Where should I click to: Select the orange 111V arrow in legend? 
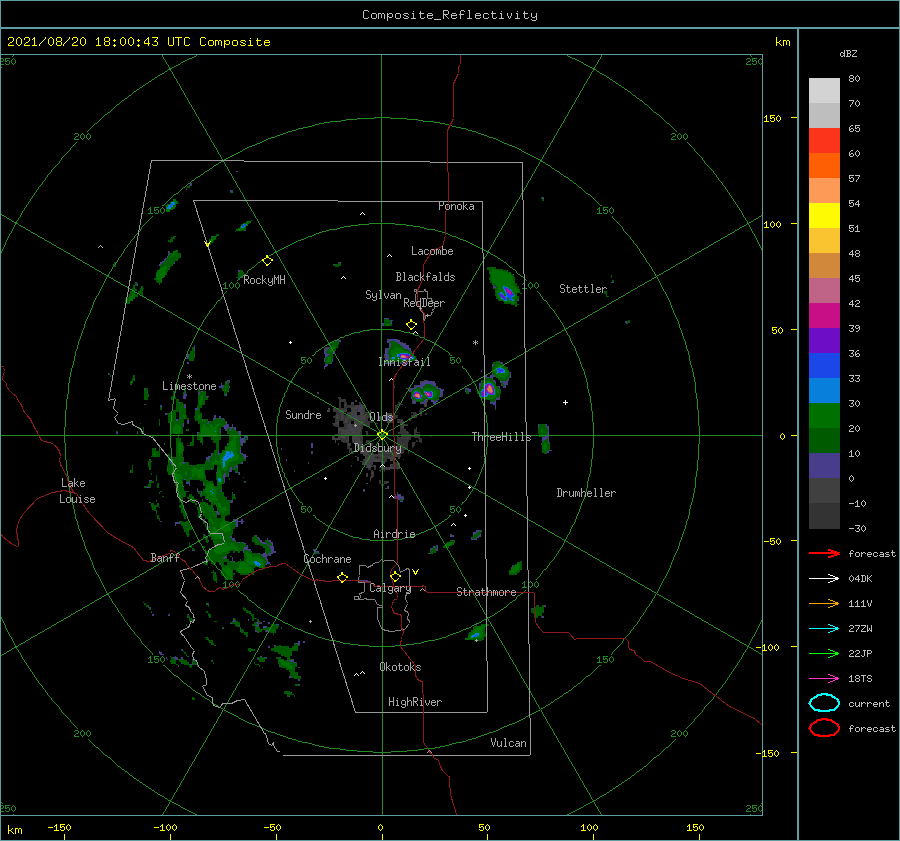tap(824, 603)
